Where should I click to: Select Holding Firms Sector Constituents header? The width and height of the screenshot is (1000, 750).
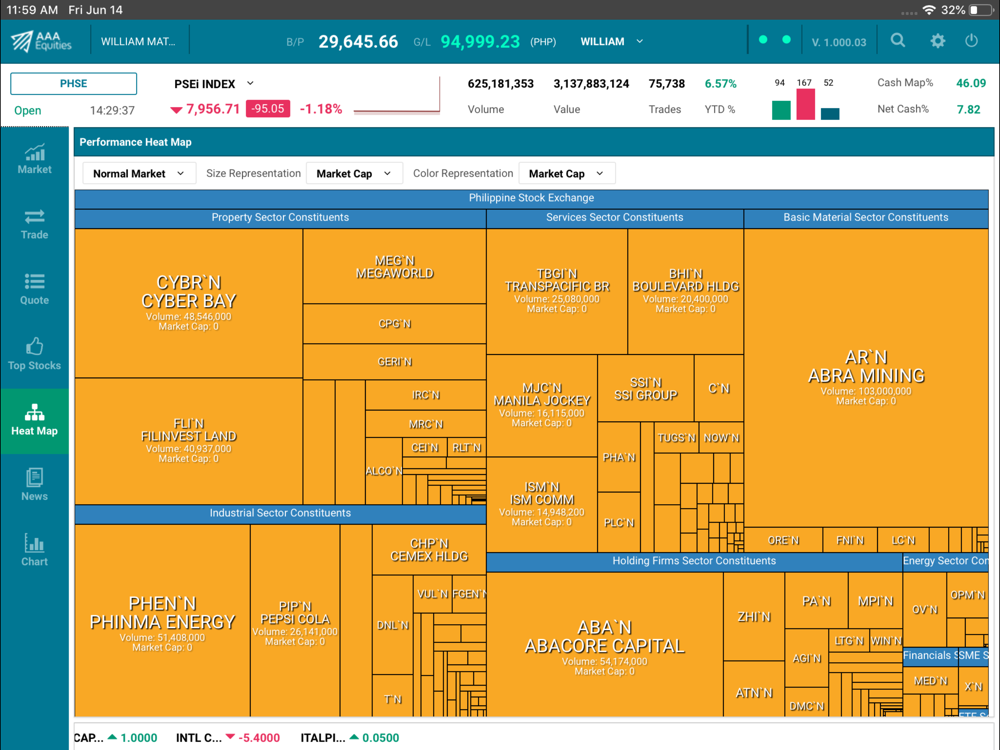[694, 561]
